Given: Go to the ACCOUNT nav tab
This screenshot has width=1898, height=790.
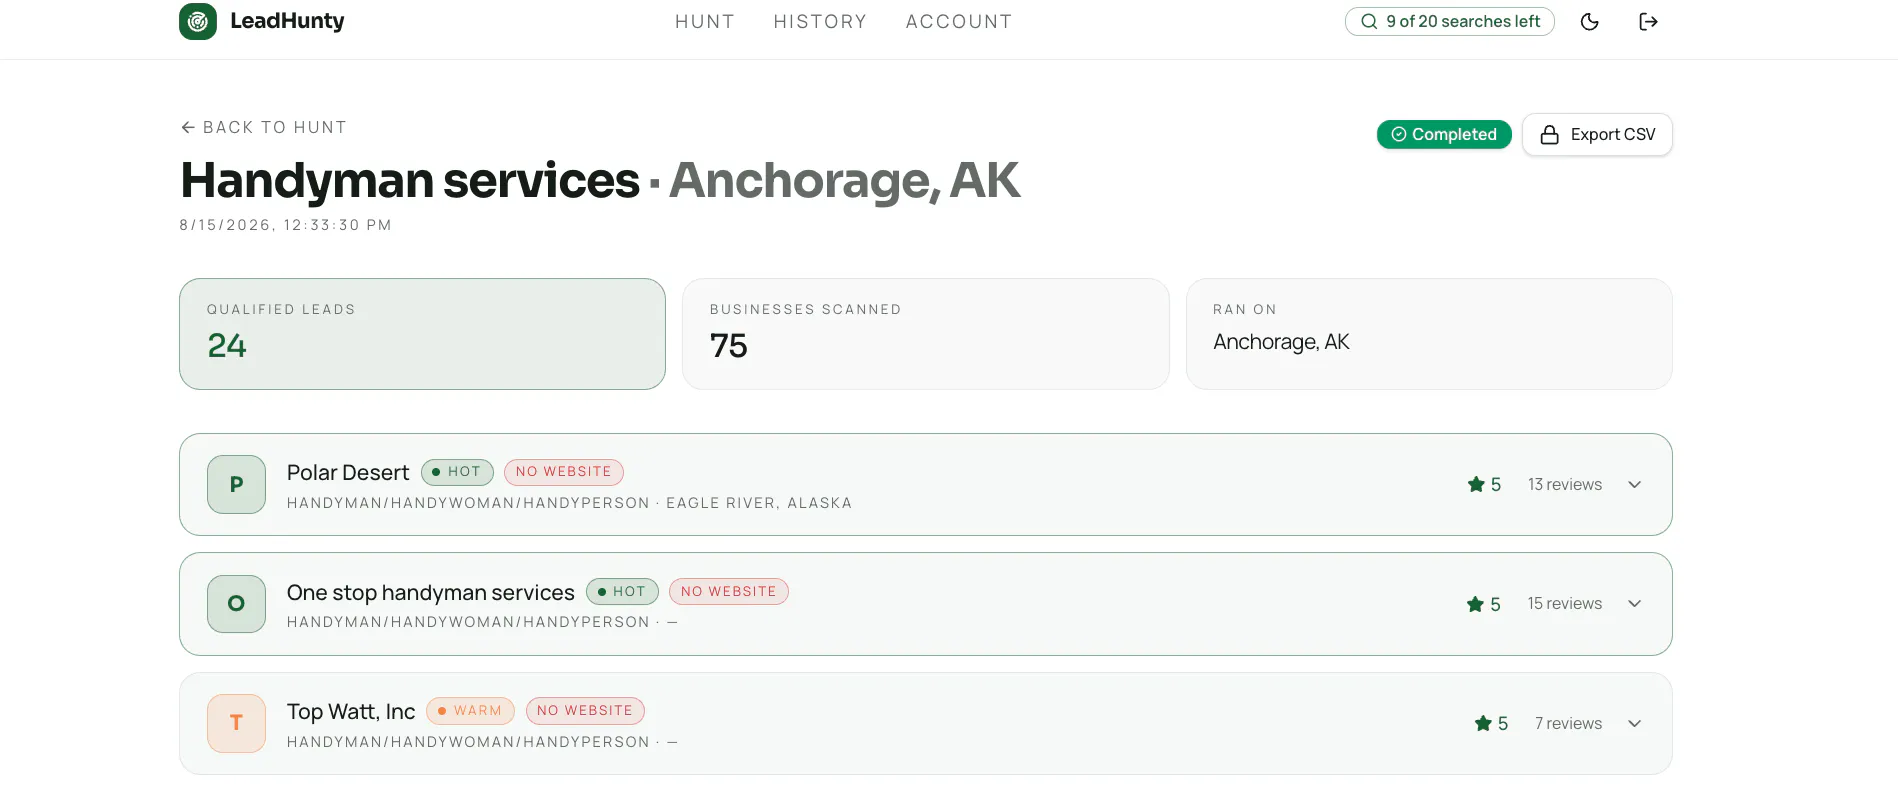Looking at the screenshot, I should point(959,22).
